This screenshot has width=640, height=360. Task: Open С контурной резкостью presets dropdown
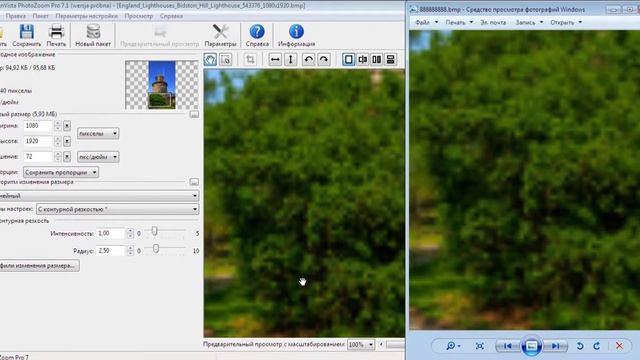pyautogui.click(x=118, y=209)
